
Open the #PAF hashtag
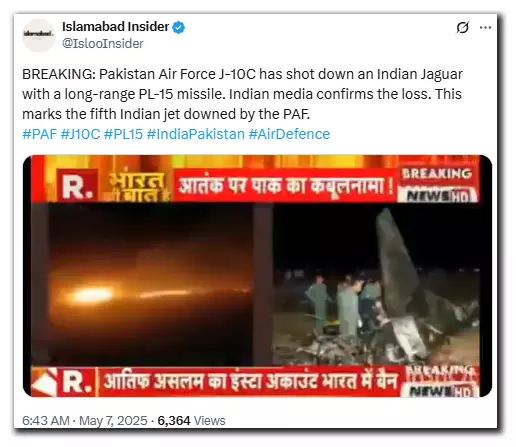[39, 134]
